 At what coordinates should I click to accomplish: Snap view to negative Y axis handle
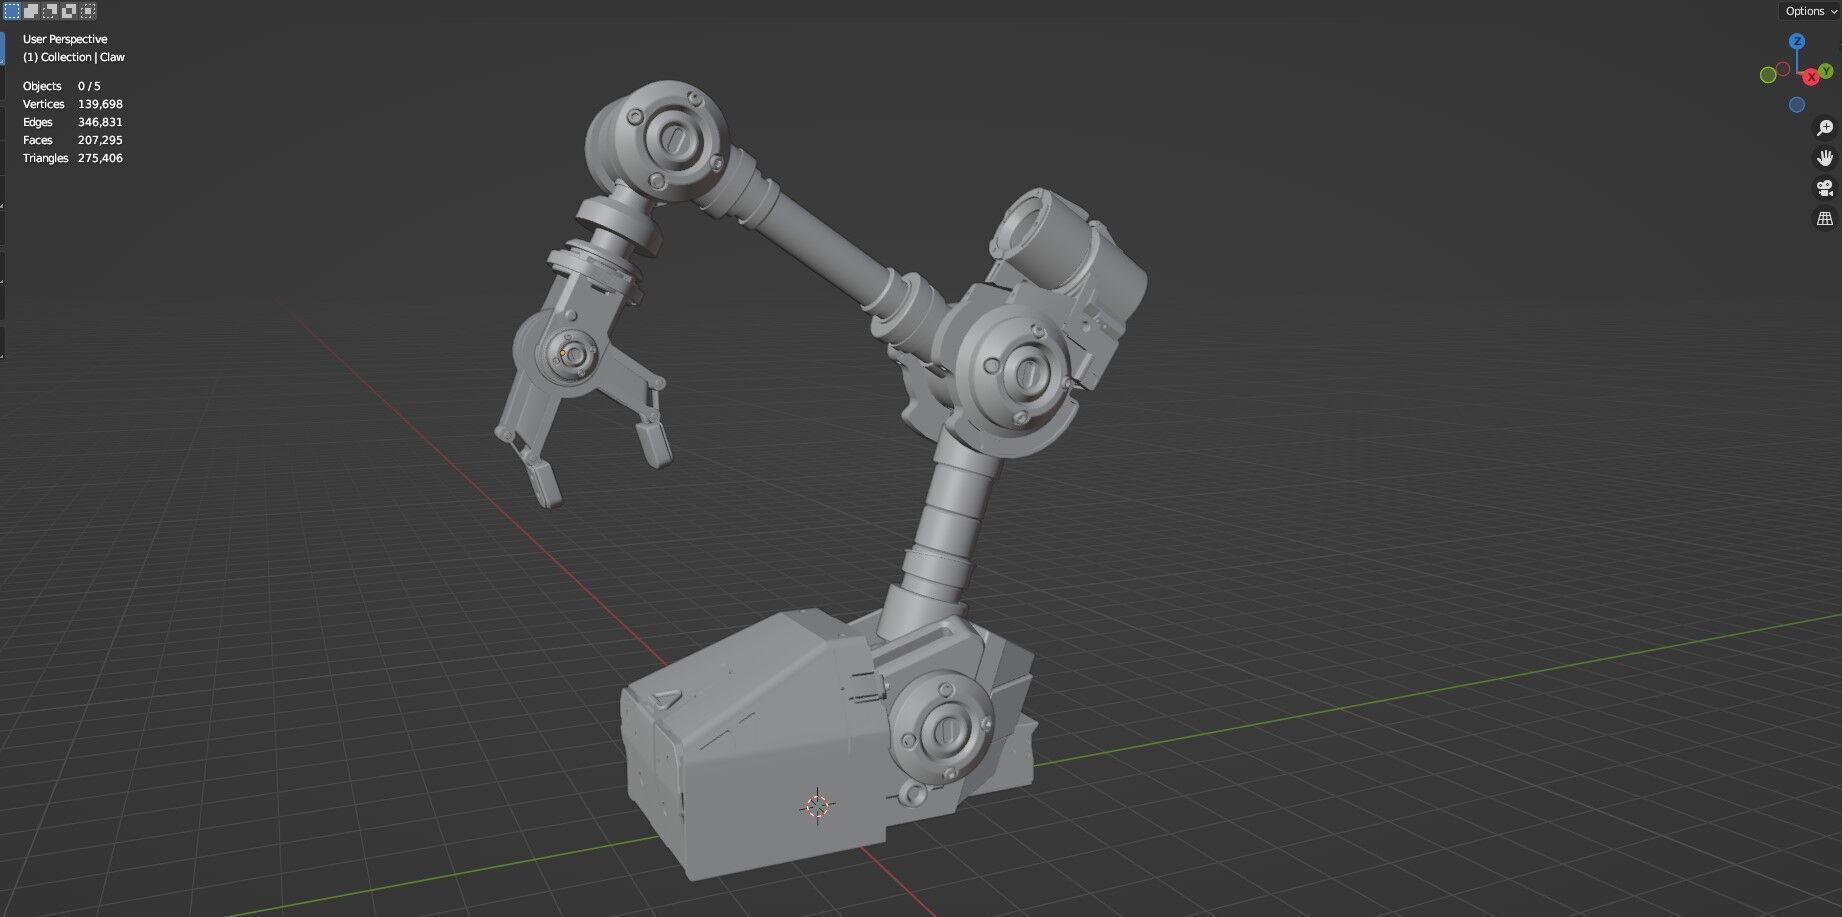1768,75
